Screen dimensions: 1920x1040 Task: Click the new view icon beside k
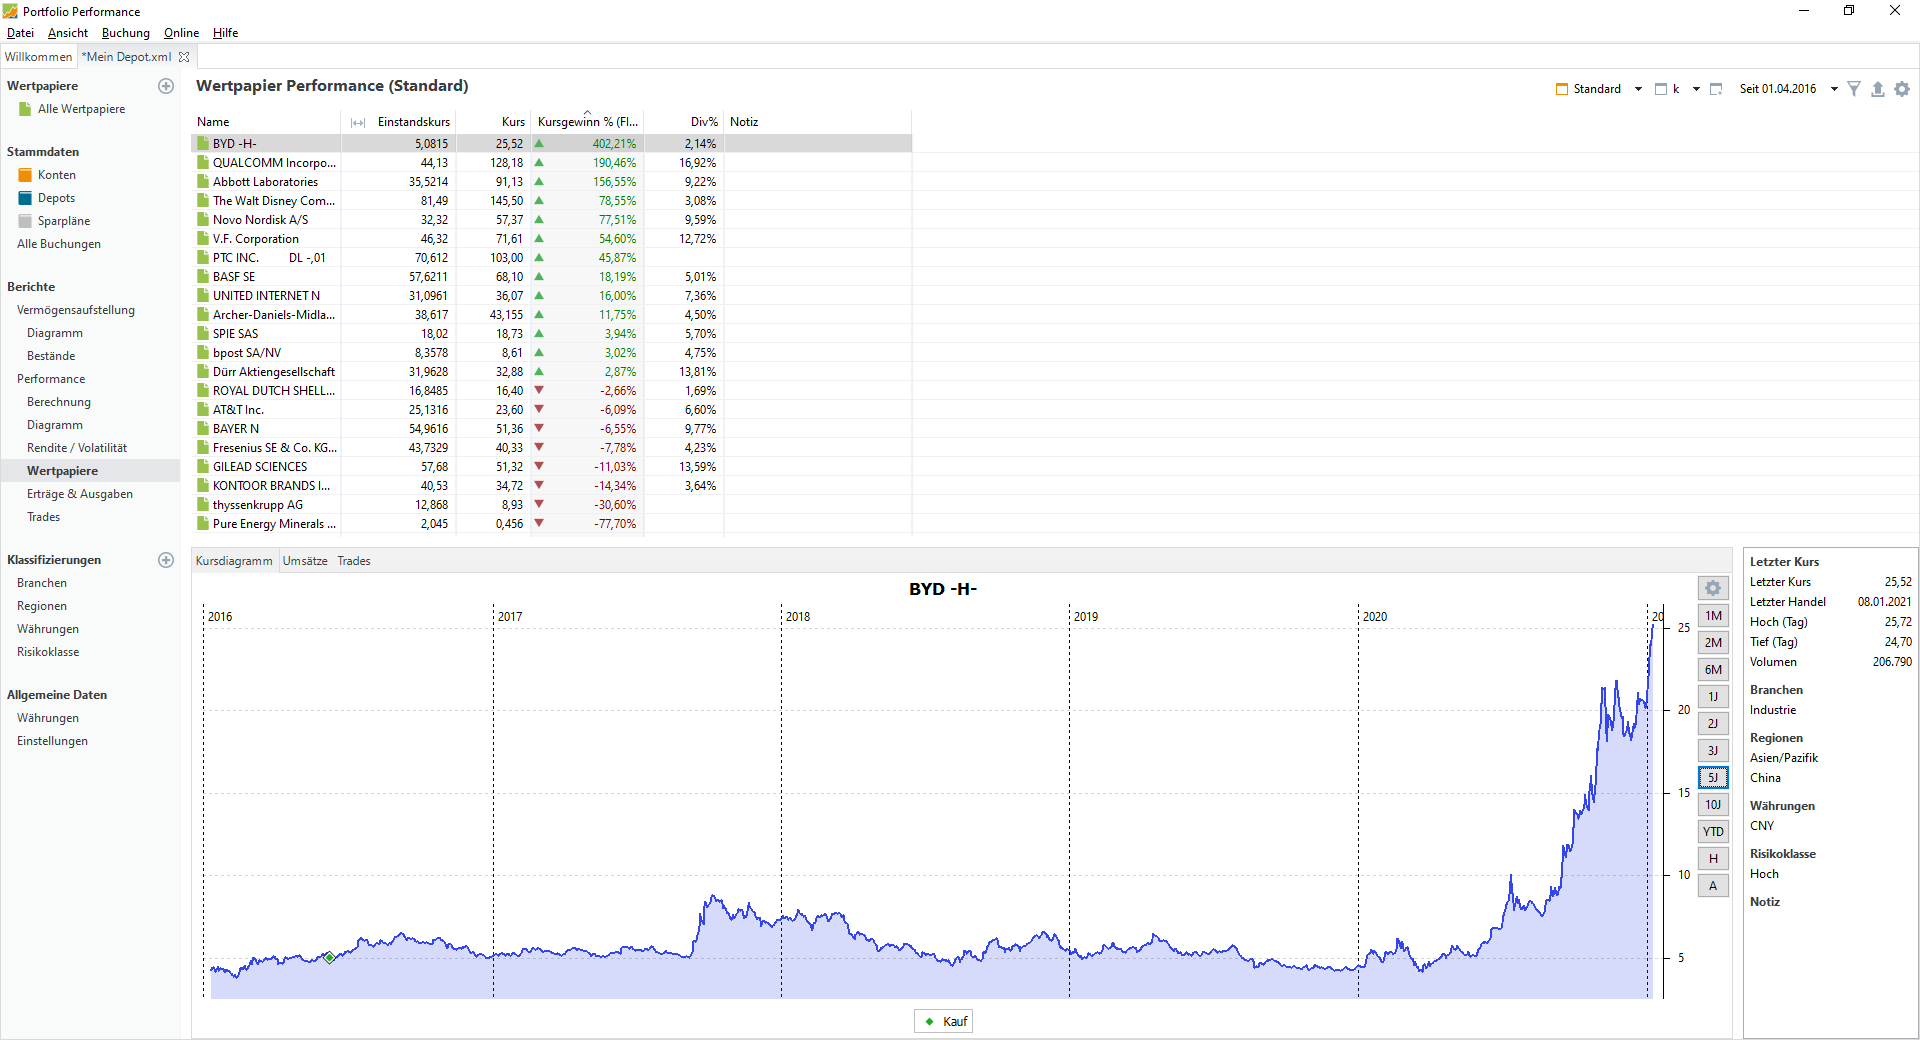point(1716,89)
